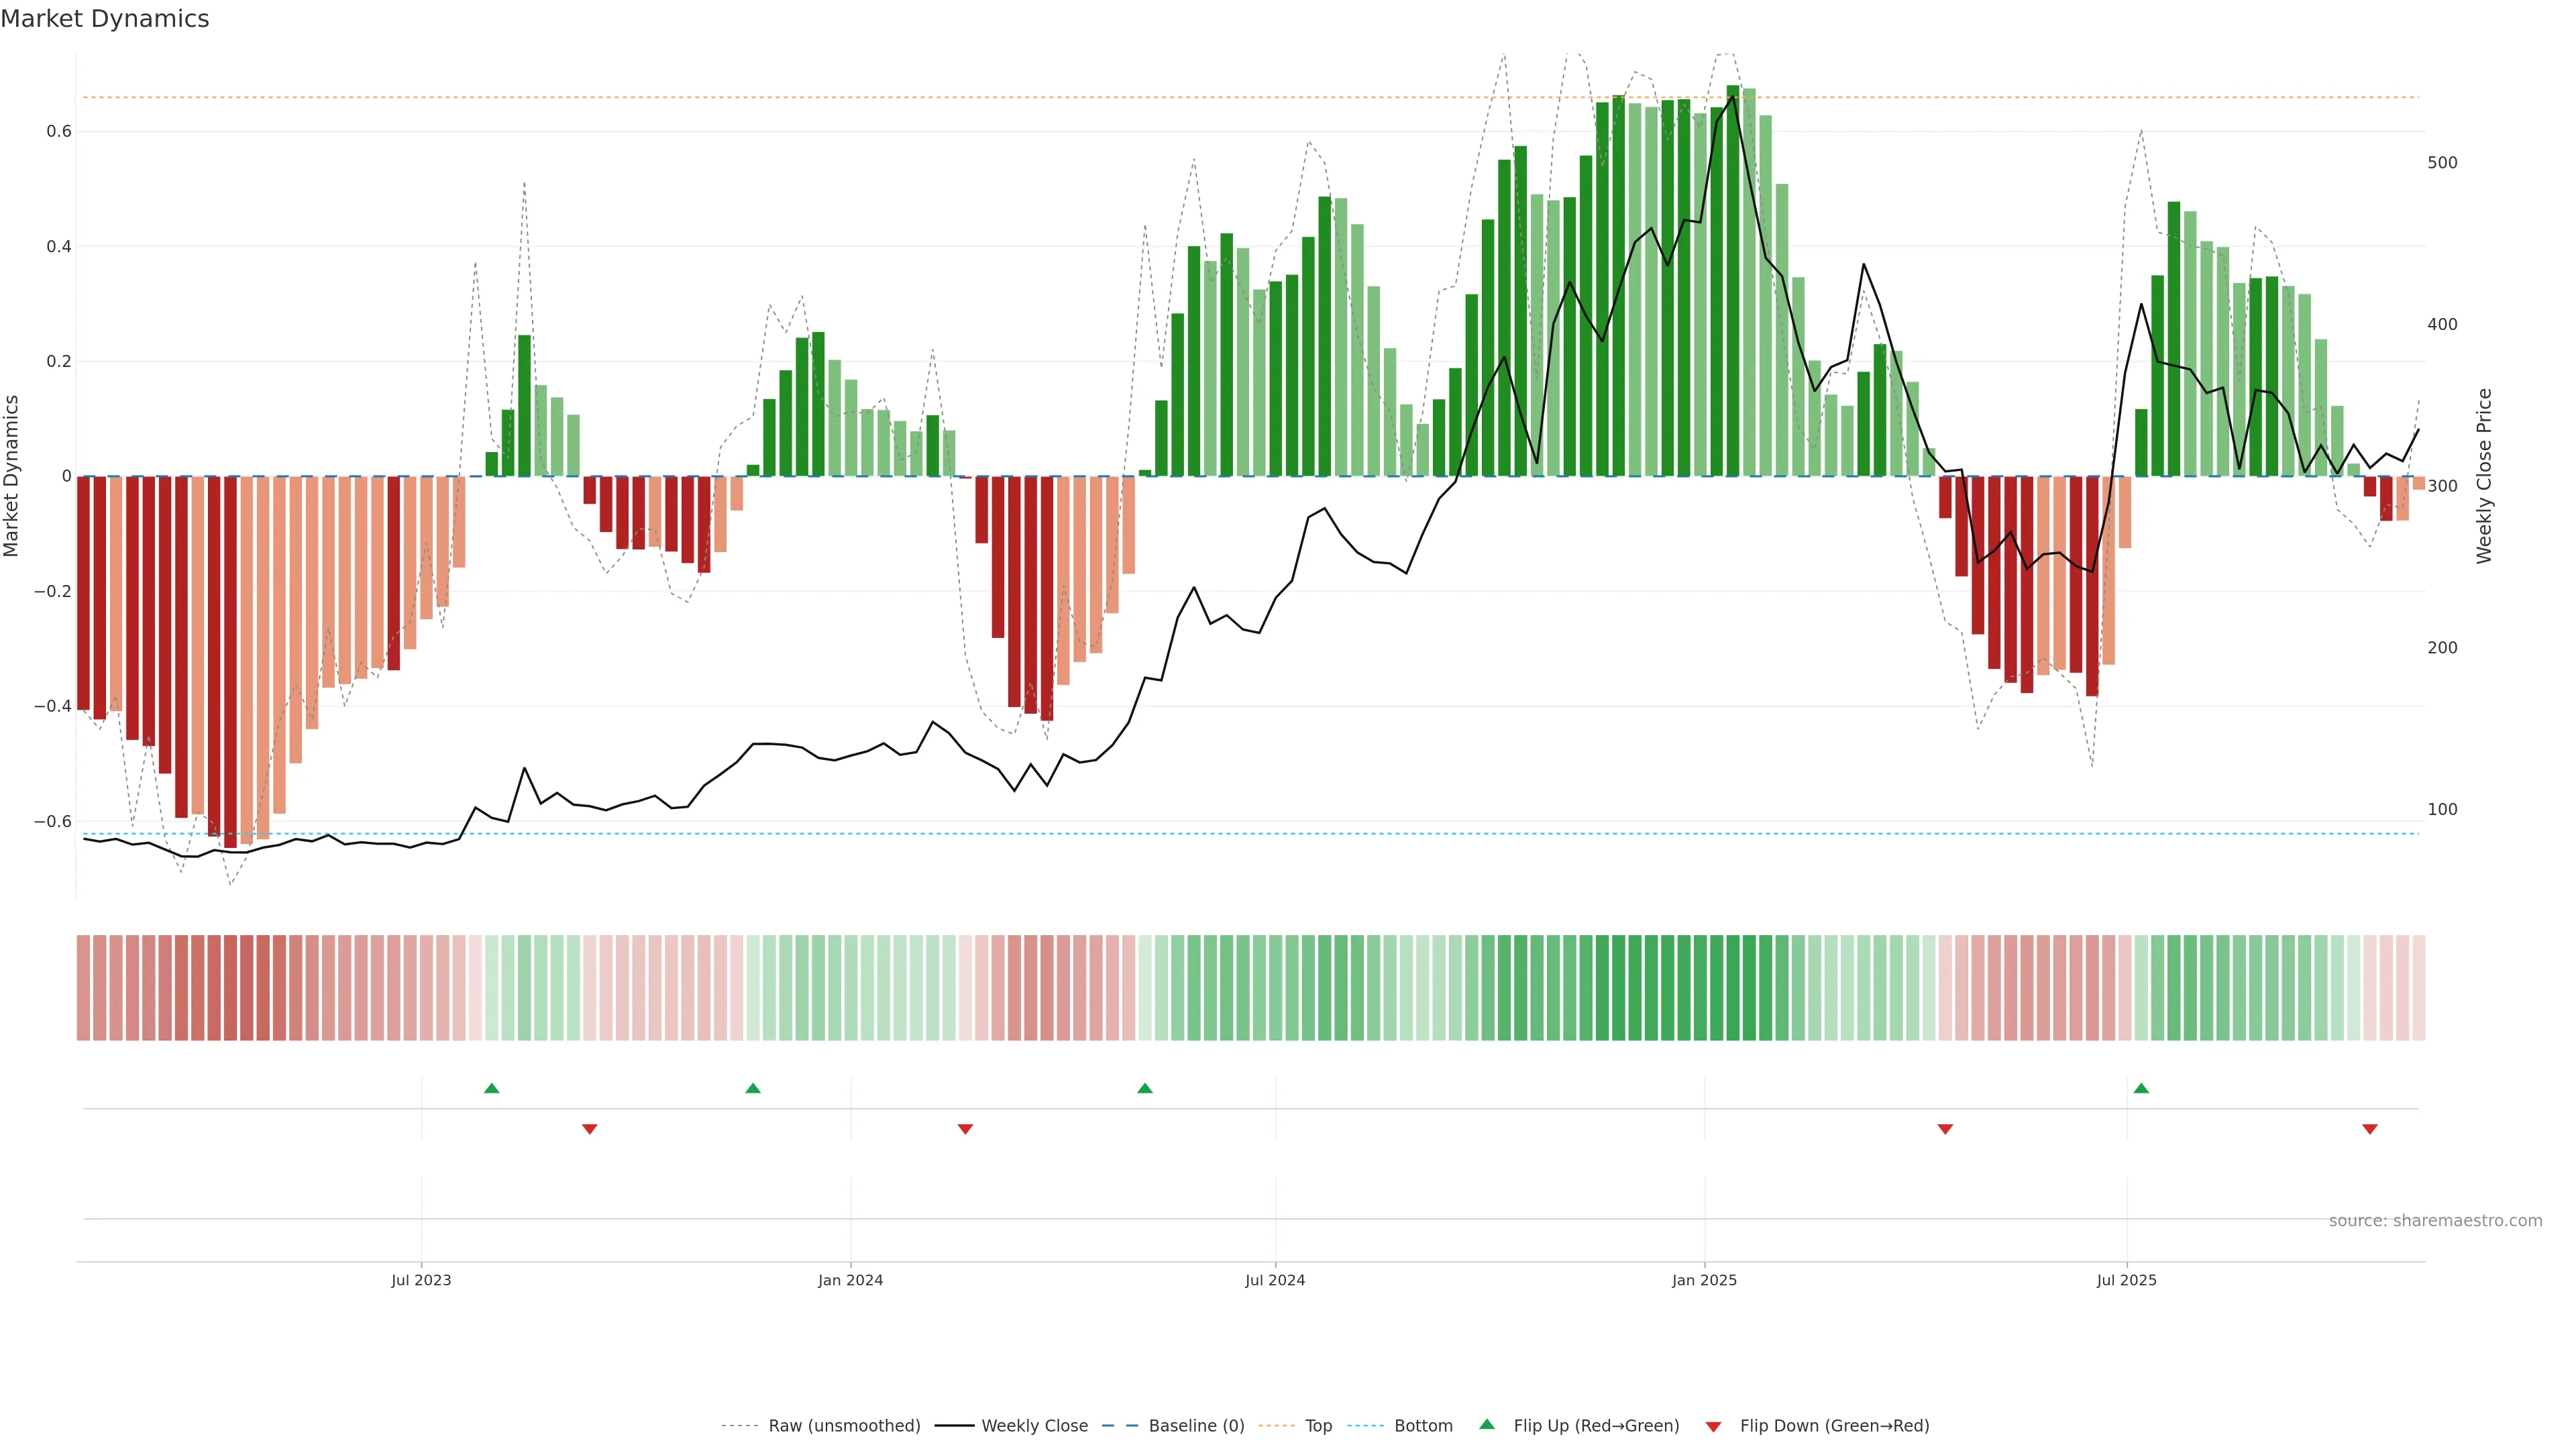The image size is (2576, 1449).
Task: Click the Jan 2025 axis label
Action: [x=1704, y=1280]
